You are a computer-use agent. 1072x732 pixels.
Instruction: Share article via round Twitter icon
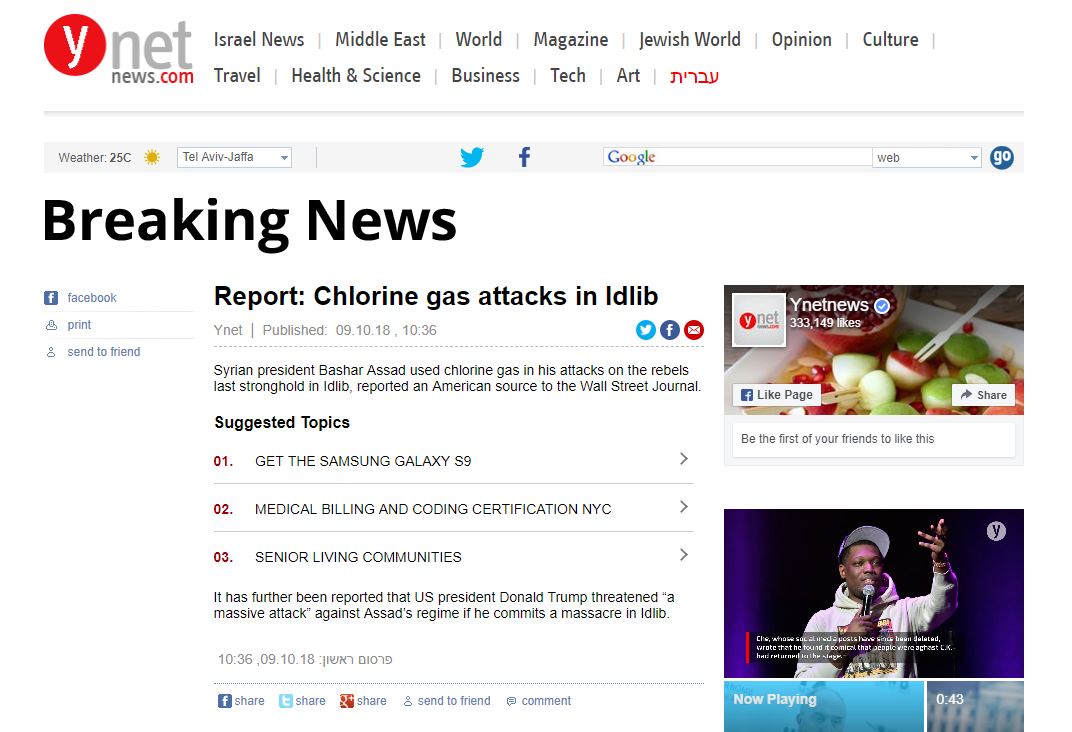tap(645, 330)
